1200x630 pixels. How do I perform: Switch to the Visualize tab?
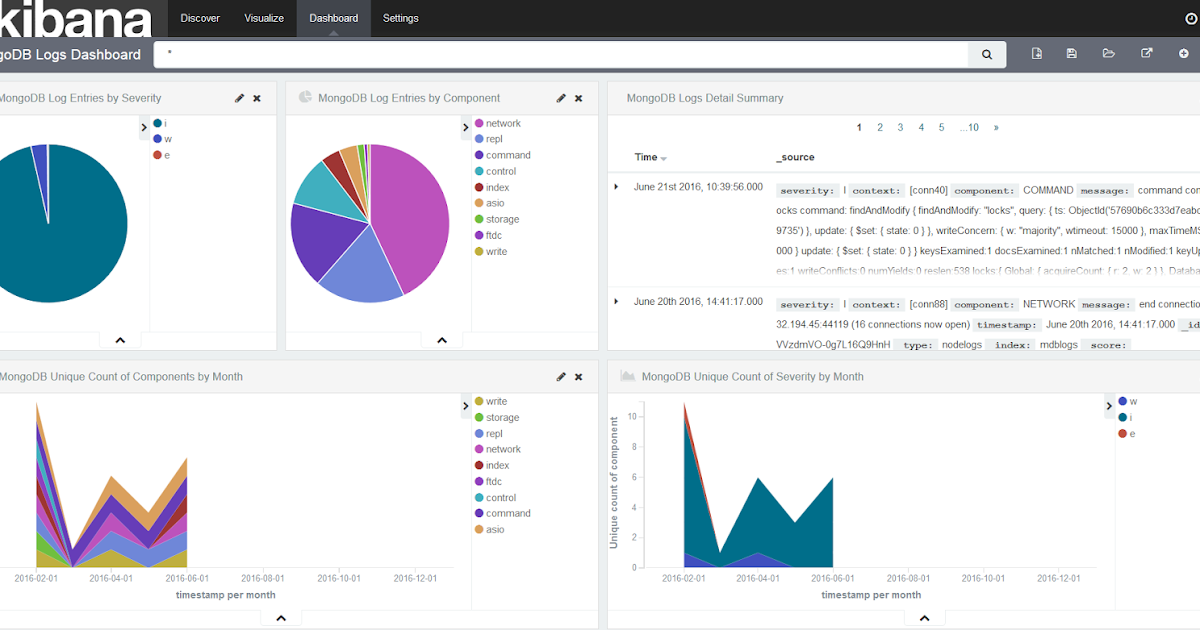coord(264,18)
